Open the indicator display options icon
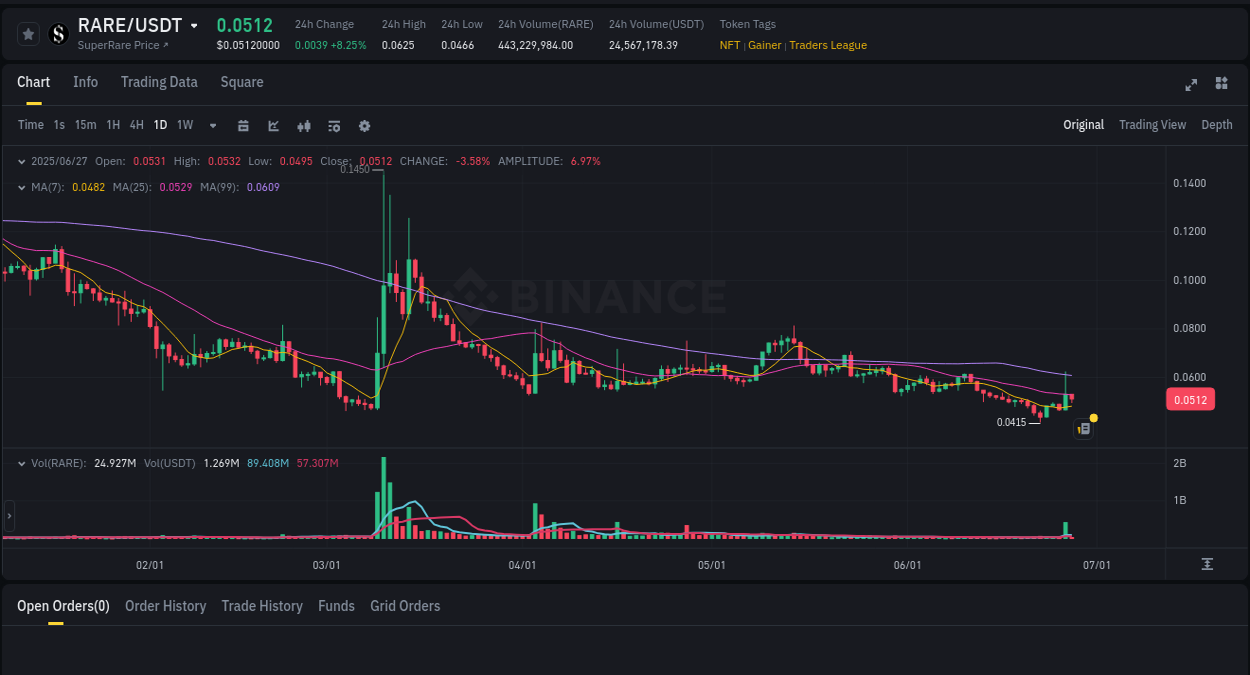Screen dimensions: 1250x675 pos(333,125)
